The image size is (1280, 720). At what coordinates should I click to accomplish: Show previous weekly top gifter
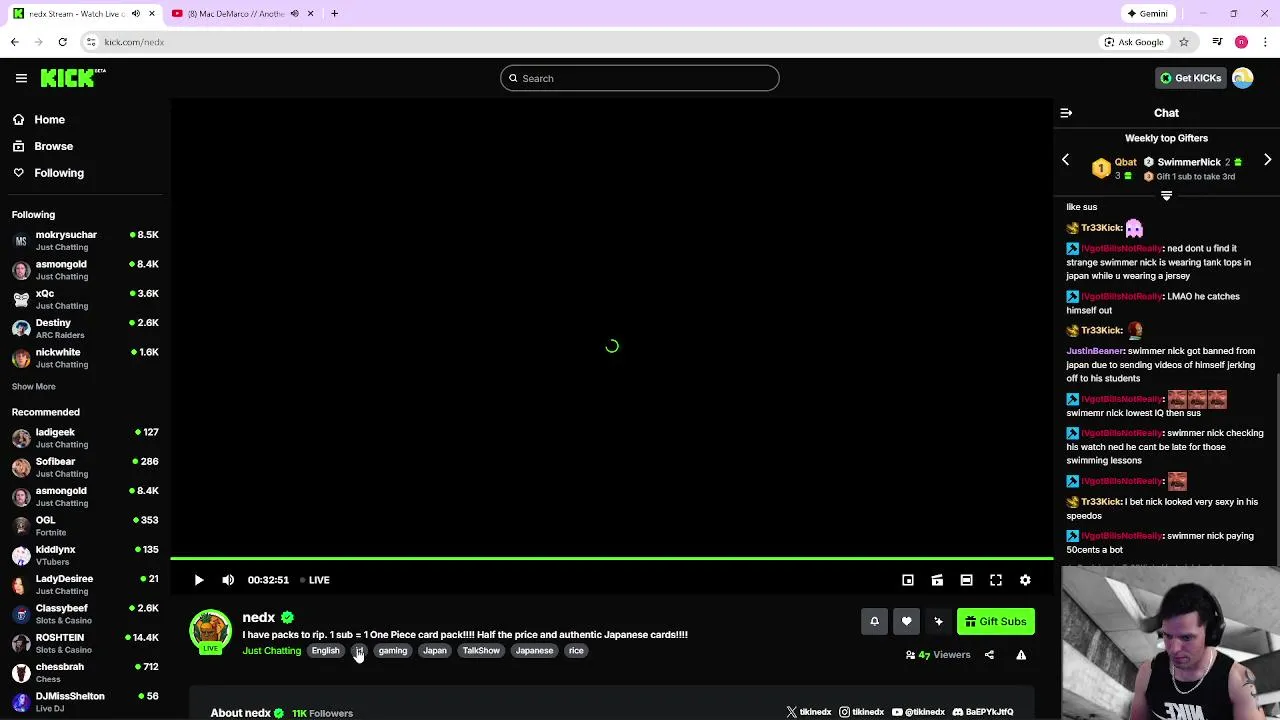[x=1065, y=160]
